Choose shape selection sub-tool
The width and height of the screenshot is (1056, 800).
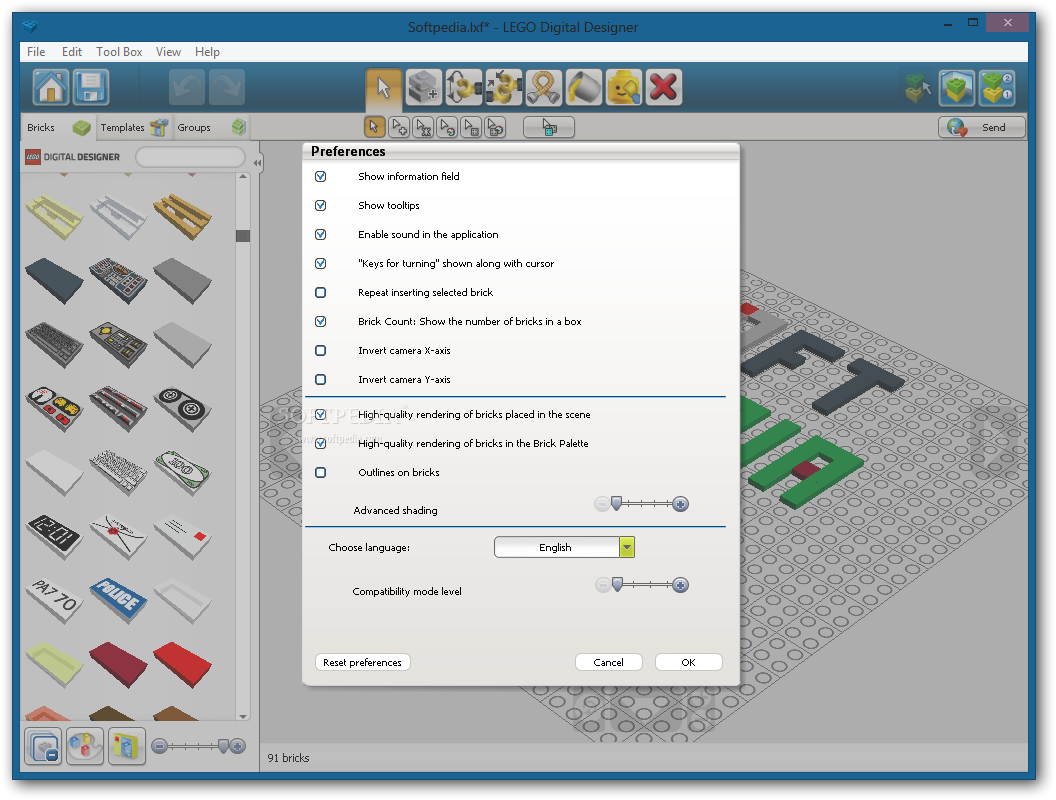tap(471, 127)
